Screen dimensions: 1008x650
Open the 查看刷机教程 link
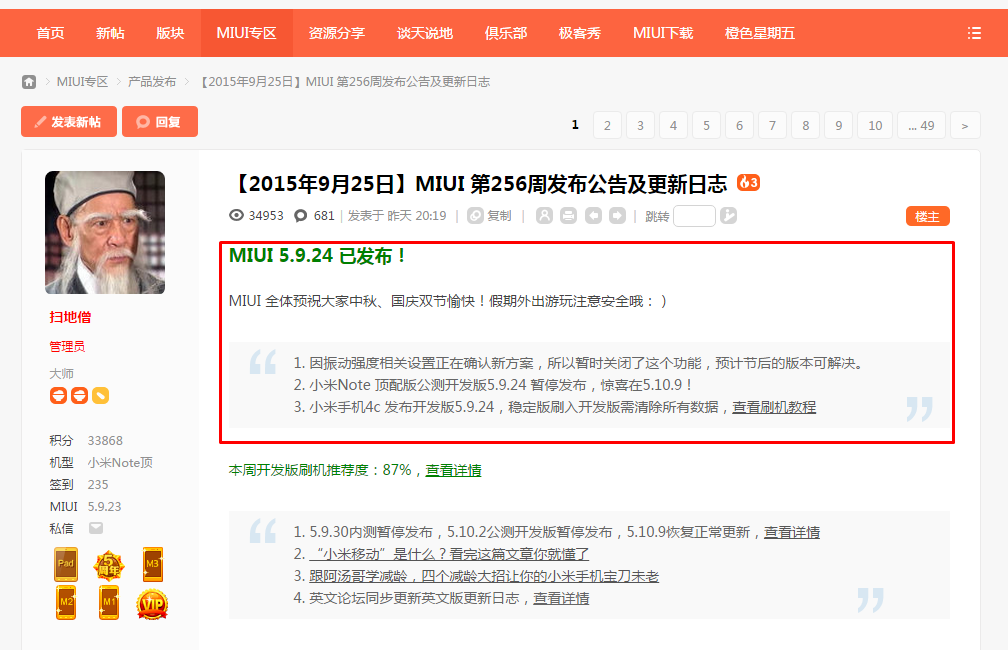coord(774,407)
